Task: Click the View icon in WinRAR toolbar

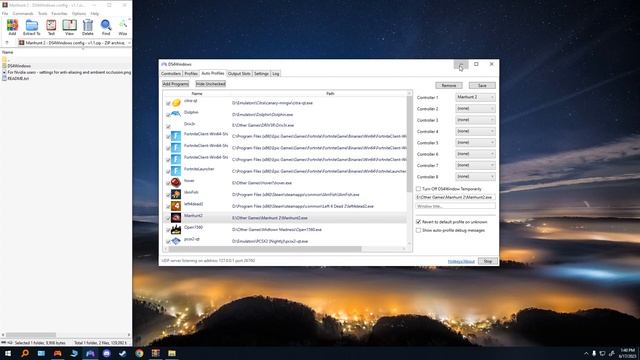Action: tap(69, 27)
